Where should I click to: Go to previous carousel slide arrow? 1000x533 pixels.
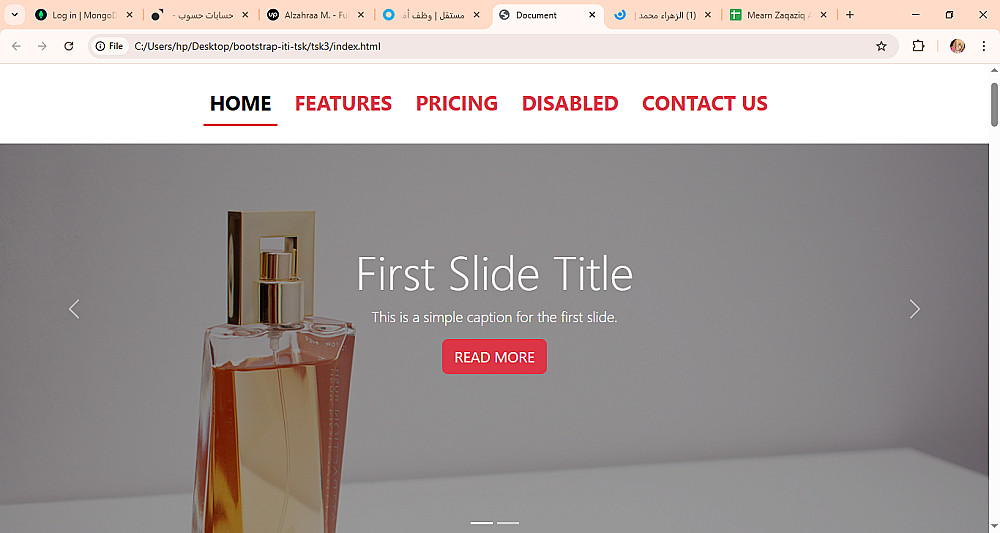click(74, 309)
